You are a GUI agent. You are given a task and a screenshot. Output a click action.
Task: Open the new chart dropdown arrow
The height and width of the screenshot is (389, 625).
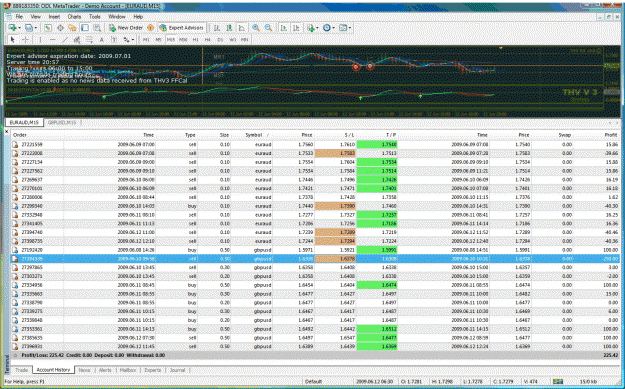(19, 28)
